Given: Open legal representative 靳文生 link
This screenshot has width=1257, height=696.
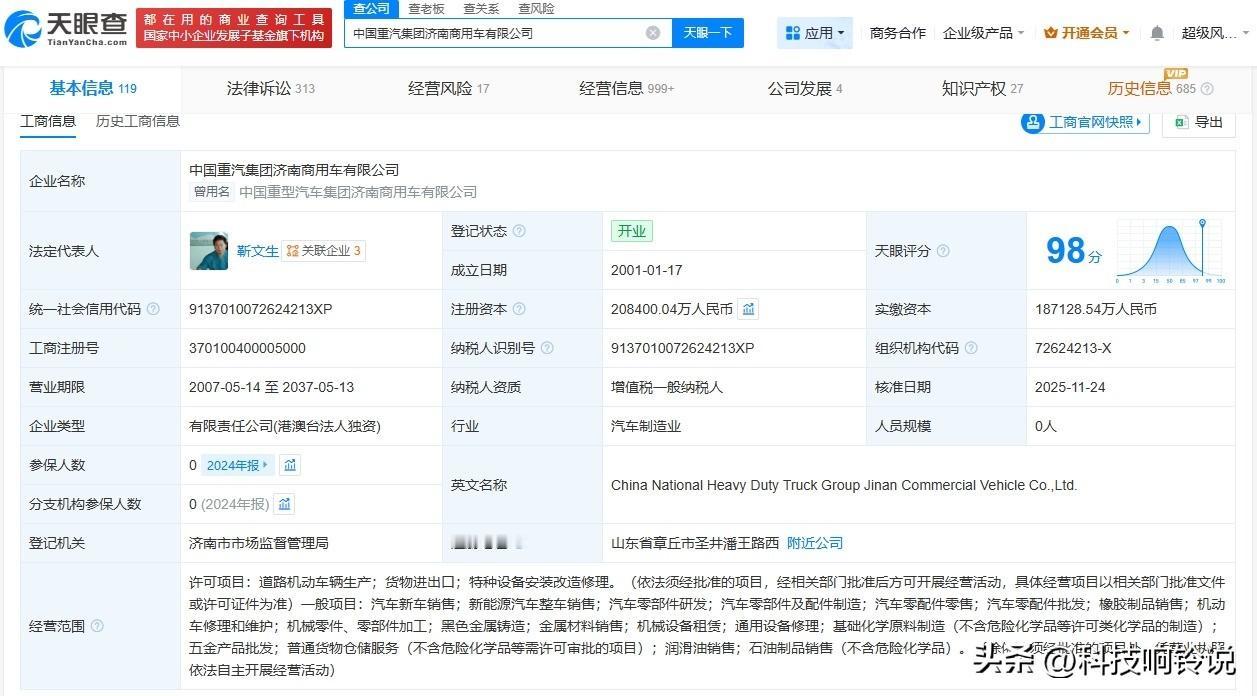Looking at the screenshot, I should pos(257,251).
